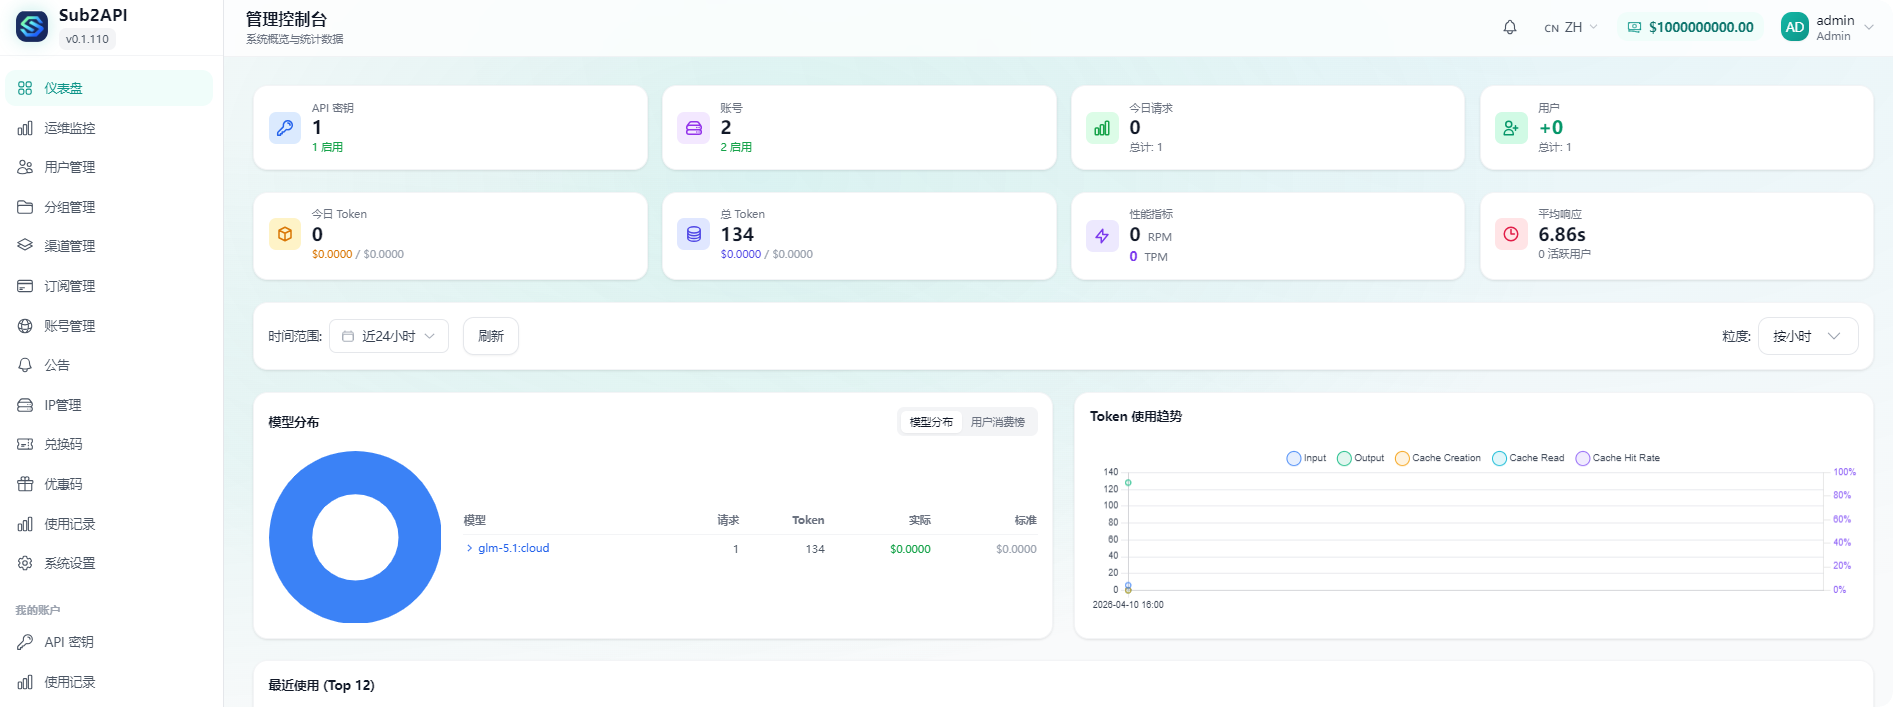Click the account balance wallet icon
The image size is (1893, 707).
1634,28
